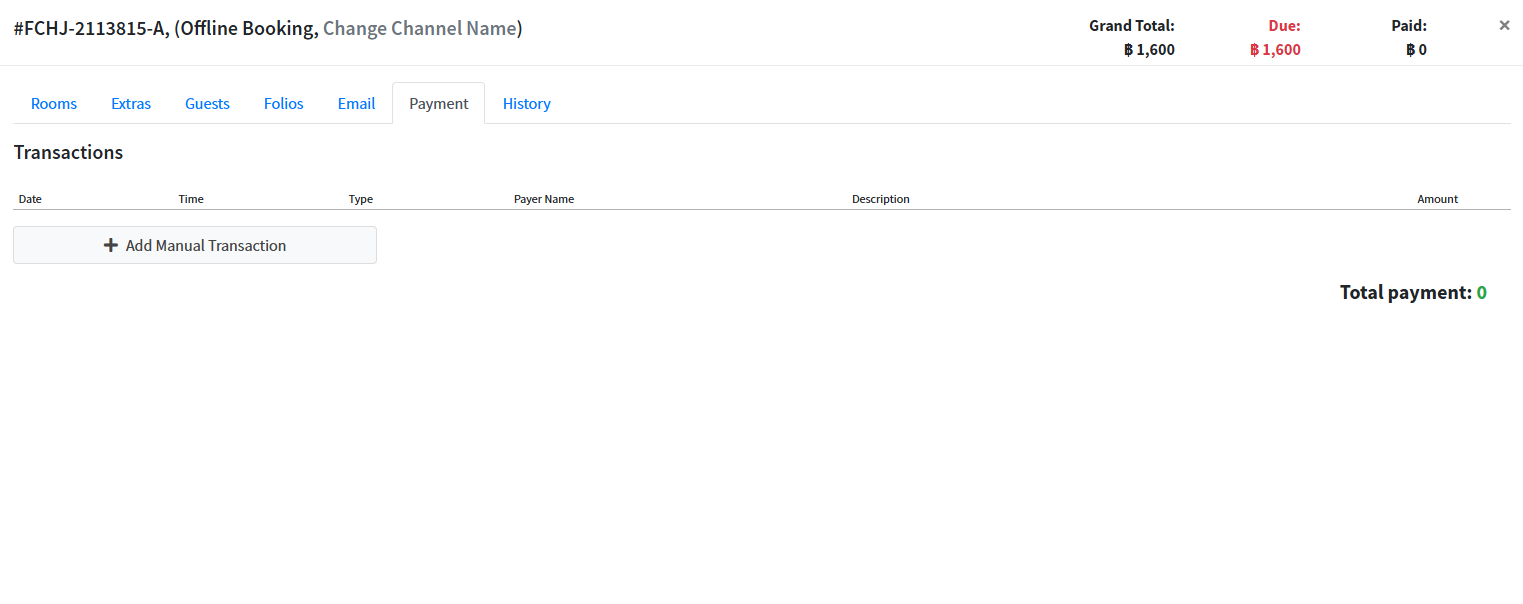This screenshot has width=1523, height=604.
Task: Click the Time column header
Action: coord(191,199)
